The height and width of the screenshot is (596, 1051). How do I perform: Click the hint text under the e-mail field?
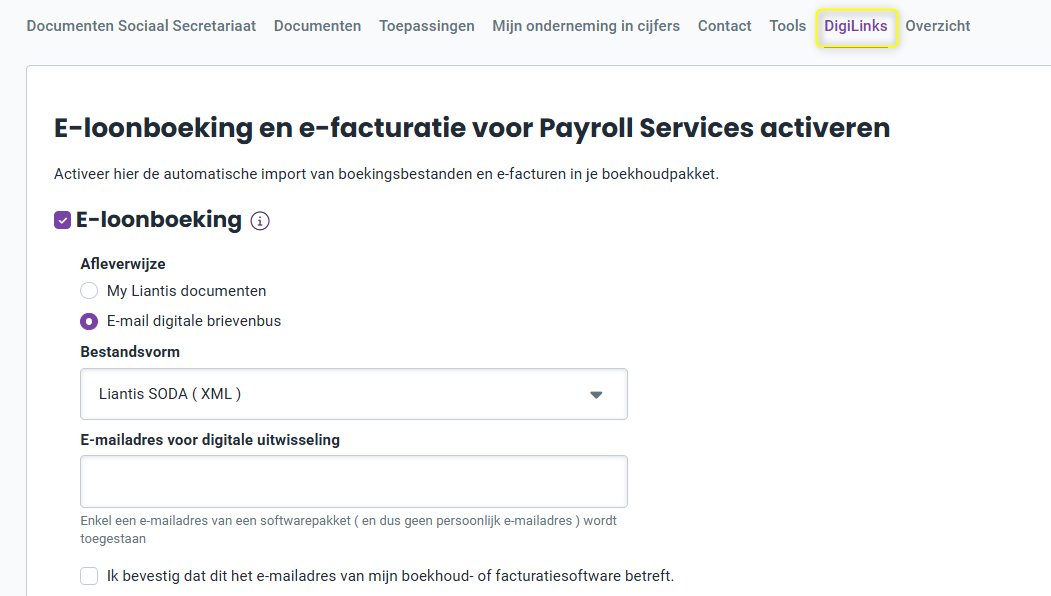click(x=349, y=530)
